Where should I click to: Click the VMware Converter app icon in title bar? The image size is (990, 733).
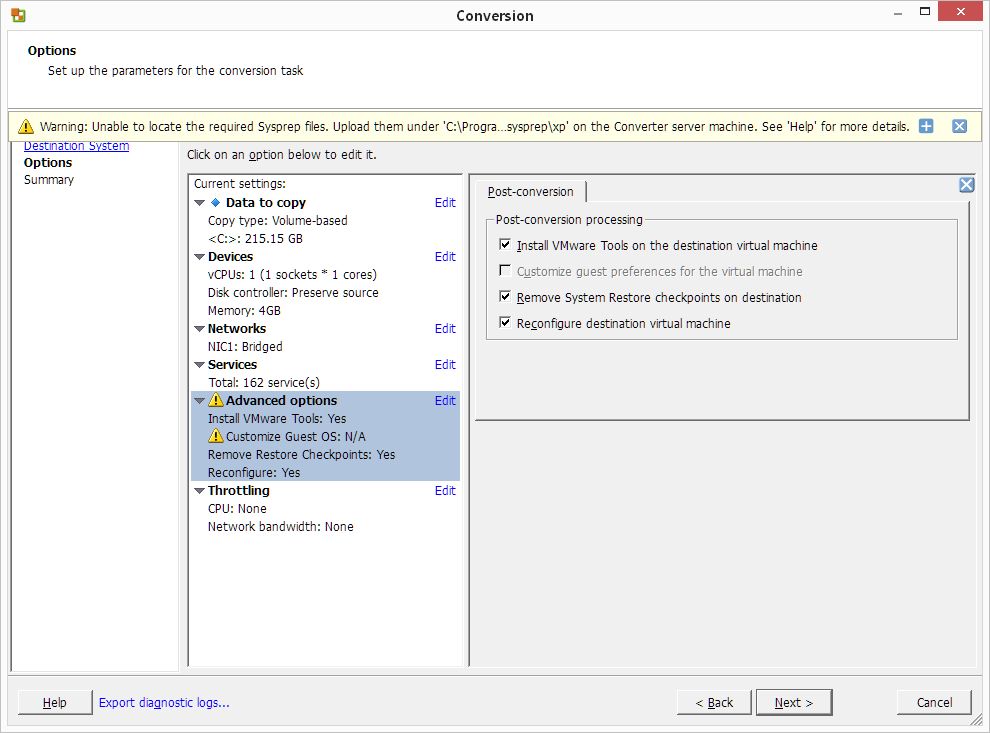coord(18,15)
